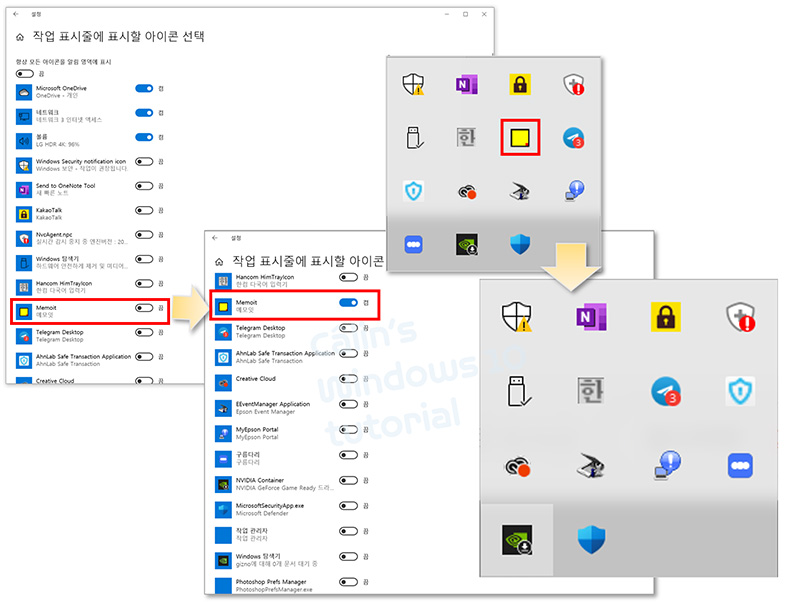The height and width of the screenshot is (611, 800).
Task: Enable Memoit toggle in back Settings window
Action: [144, 308]
